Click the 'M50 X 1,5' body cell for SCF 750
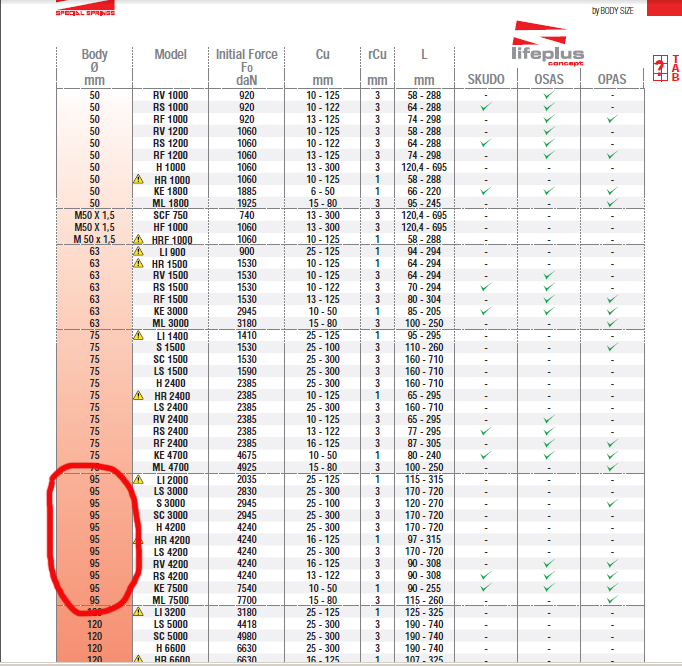The width and height of the screenshot is (682, 666). pyautogui.click(x=95, y=215)
